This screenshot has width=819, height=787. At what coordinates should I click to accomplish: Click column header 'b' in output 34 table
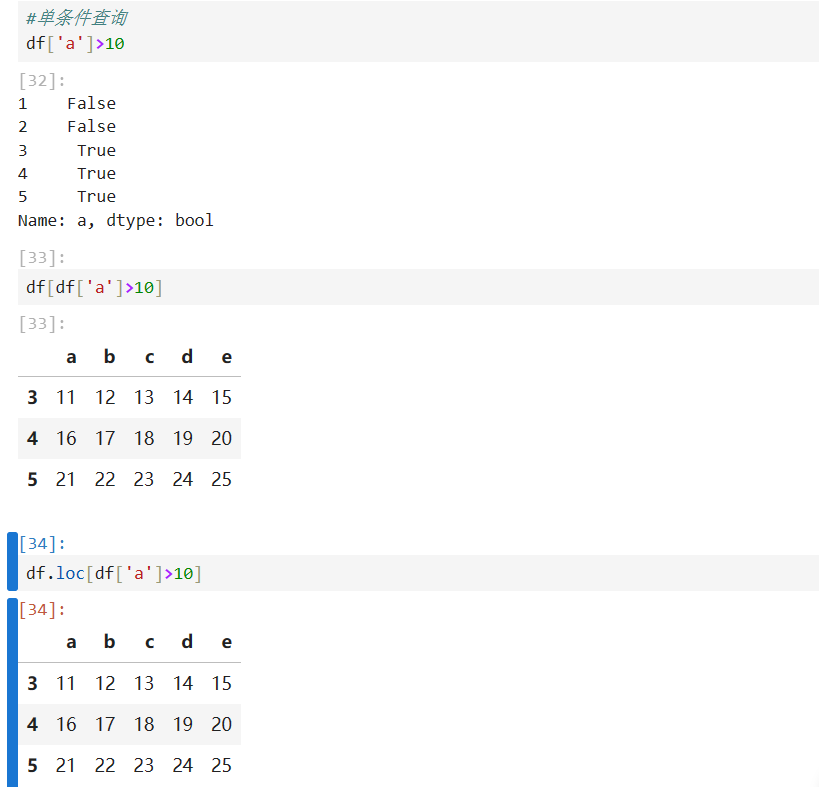coord(109,642)
